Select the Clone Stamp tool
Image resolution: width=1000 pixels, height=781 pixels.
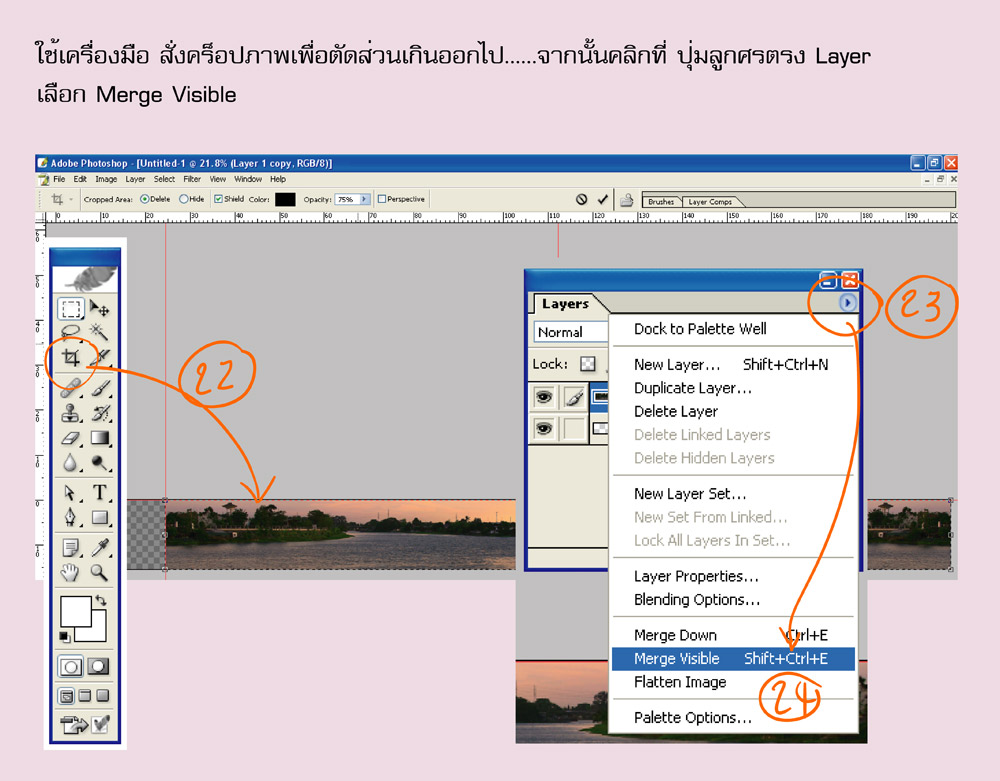[x=71, y=412]
